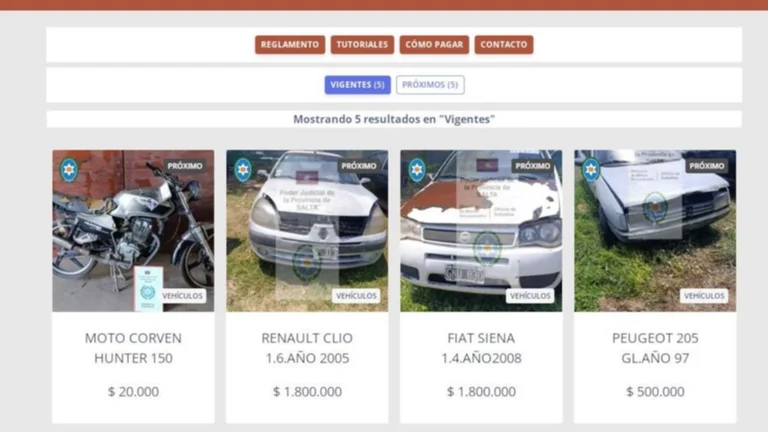Click PRÓXIMO tag on the Peugeot 205 card
Viewport: 768px width, 432px height.
707,166
